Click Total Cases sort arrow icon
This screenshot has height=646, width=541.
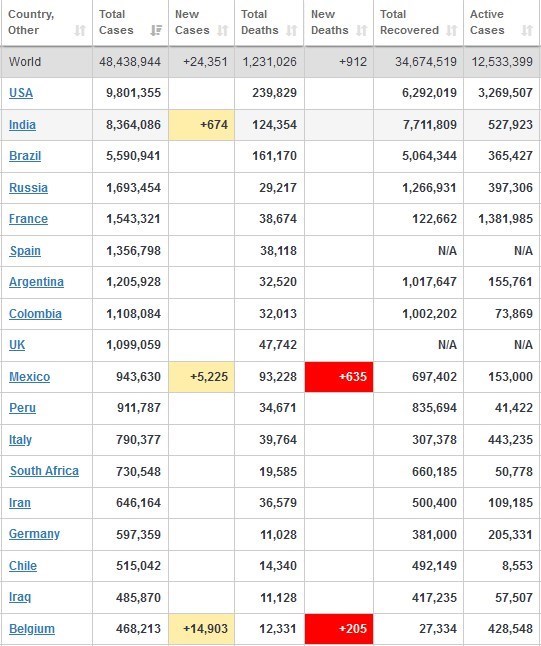click(156, 30)
